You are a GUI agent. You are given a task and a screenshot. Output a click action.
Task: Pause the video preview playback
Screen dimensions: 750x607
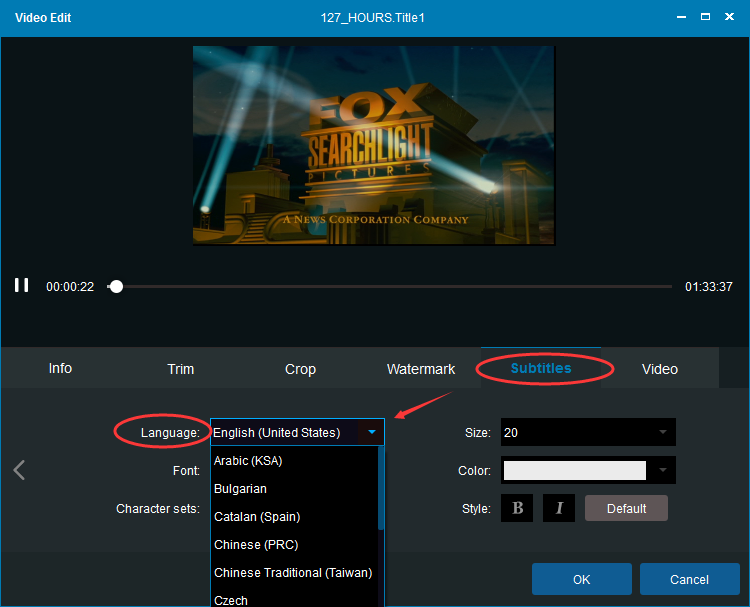(x=22, y=285)
